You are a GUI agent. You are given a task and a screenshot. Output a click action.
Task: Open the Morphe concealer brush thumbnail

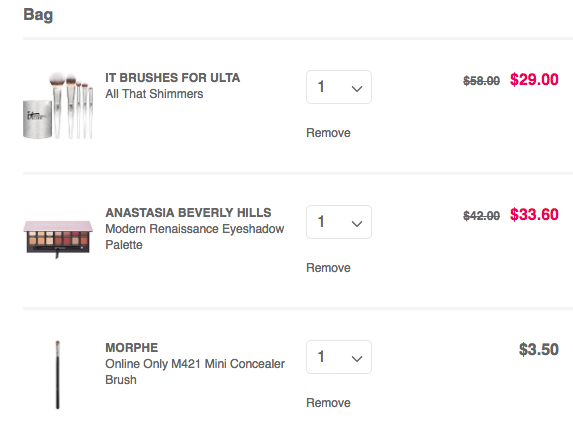[57, 375]
